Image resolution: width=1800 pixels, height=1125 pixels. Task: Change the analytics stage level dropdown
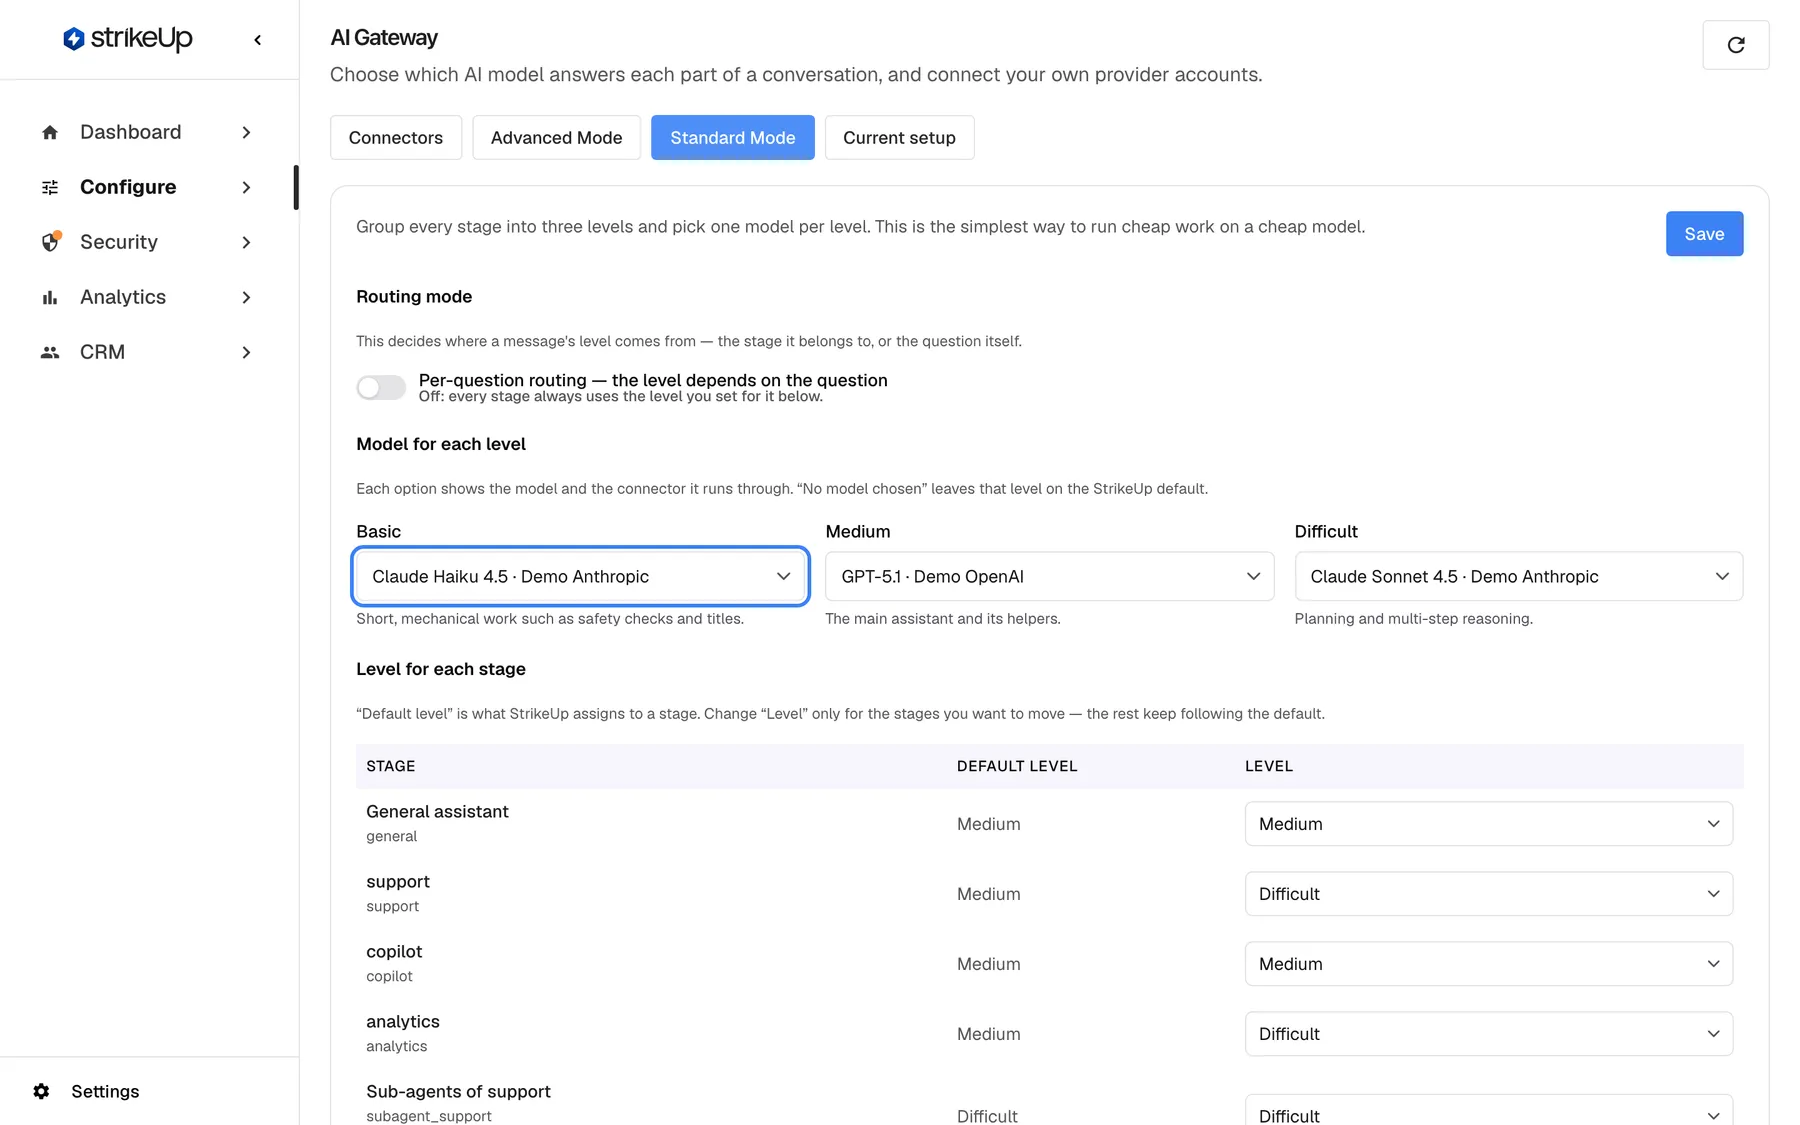1488,1034
